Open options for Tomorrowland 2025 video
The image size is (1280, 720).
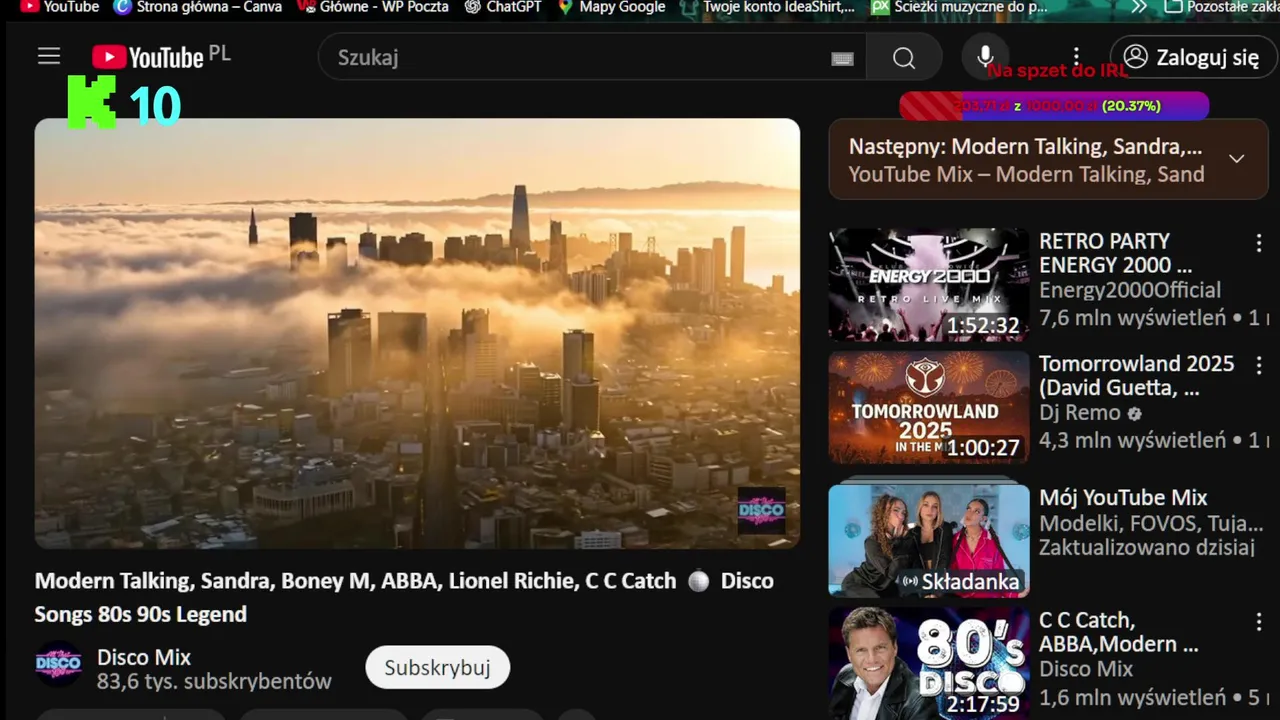pos(1258,366)
